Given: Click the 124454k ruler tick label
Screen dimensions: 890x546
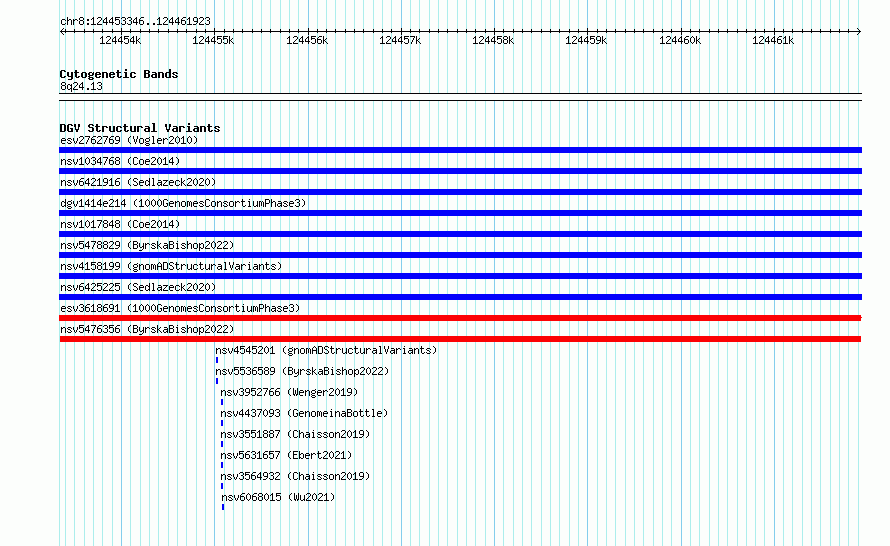Looking at the screenshot, I should 120,40.
